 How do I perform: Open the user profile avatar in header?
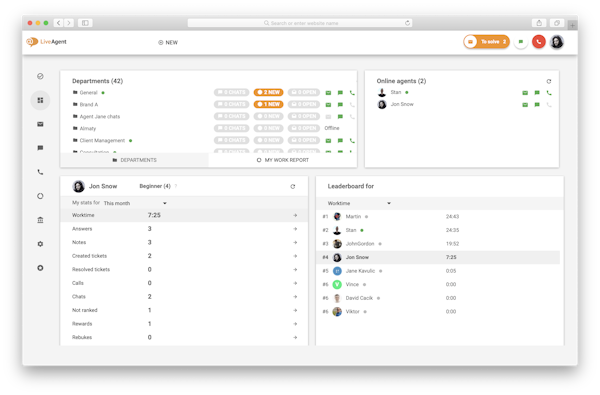click(557, 42)
